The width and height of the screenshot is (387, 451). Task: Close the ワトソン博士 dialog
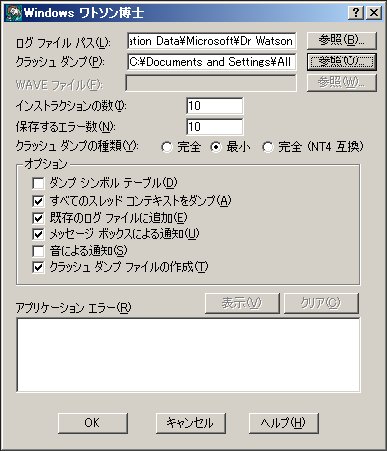pyautogui.click(x=374, y=13)
